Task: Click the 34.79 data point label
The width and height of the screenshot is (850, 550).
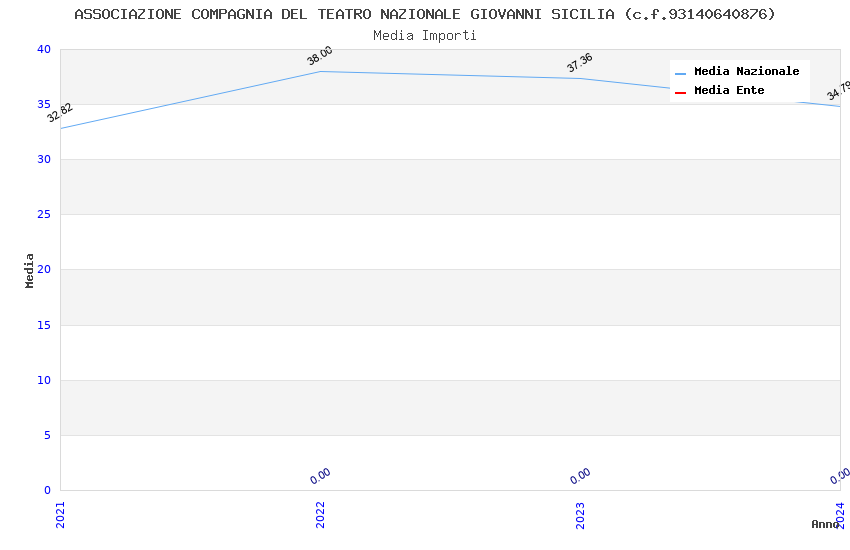Action: [839, 91]
